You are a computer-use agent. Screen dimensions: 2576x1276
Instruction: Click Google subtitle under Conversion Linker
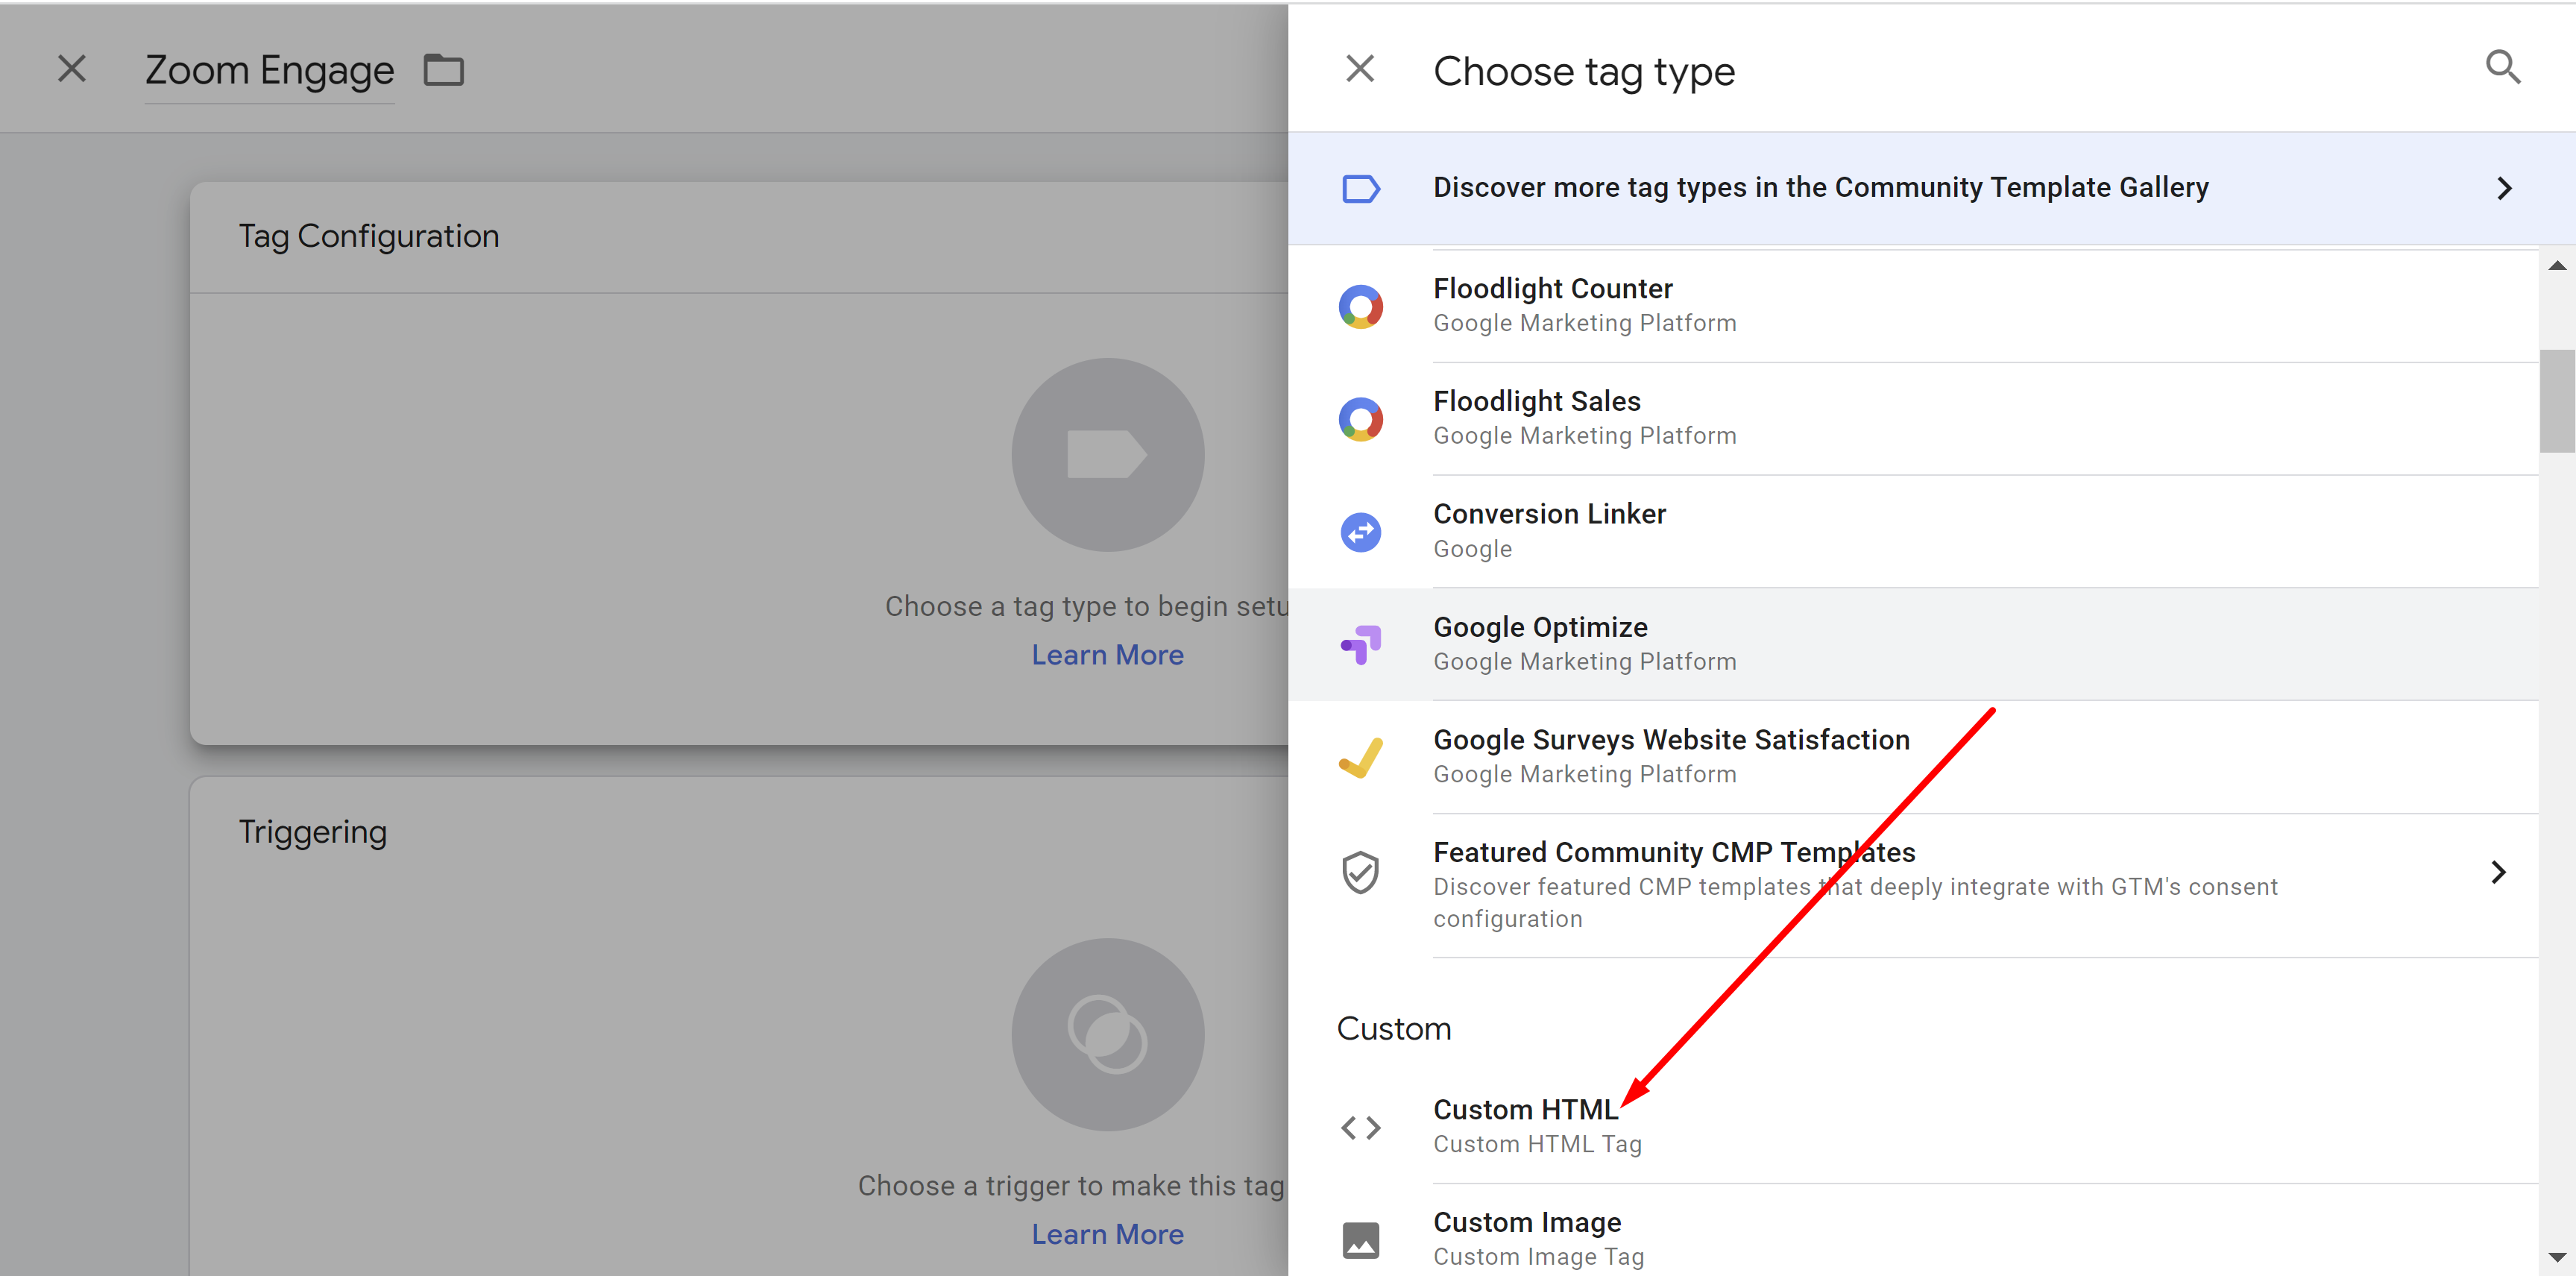[x=1472, y=549]
